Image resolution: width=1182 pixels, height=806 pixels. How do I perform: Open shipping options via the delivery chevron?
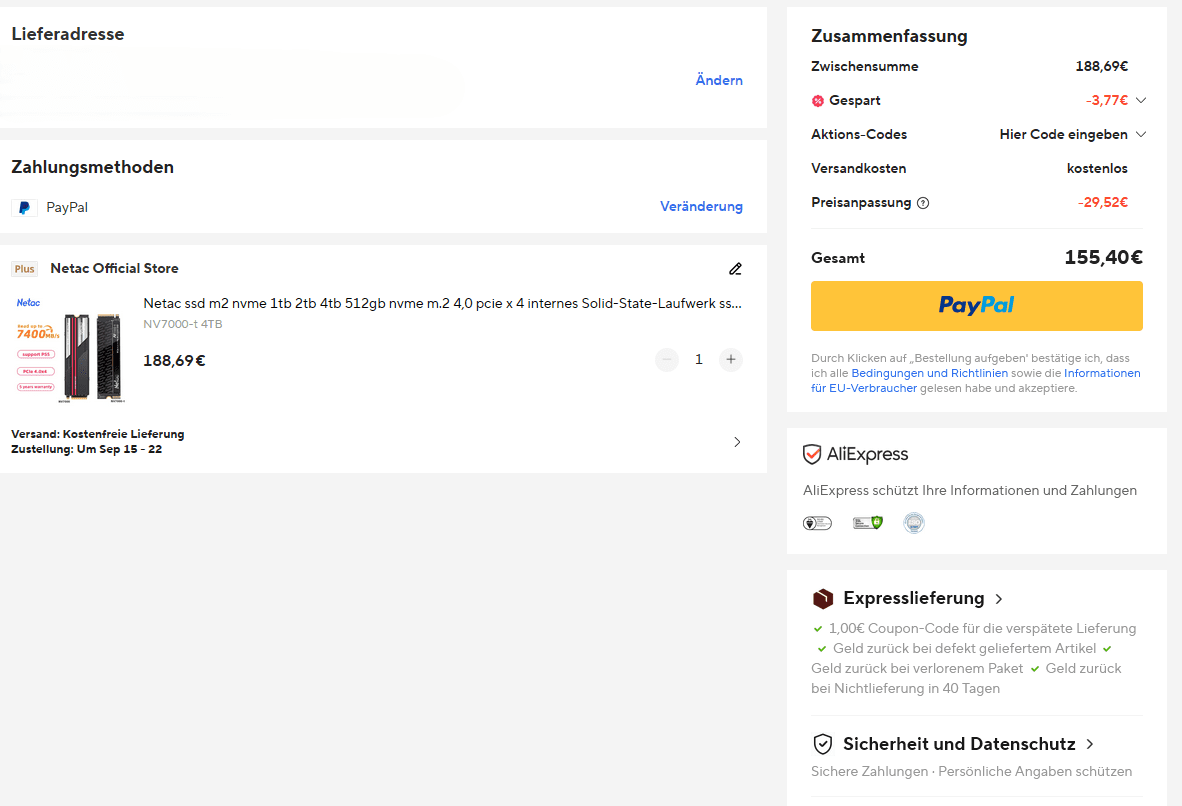[737, 442]
